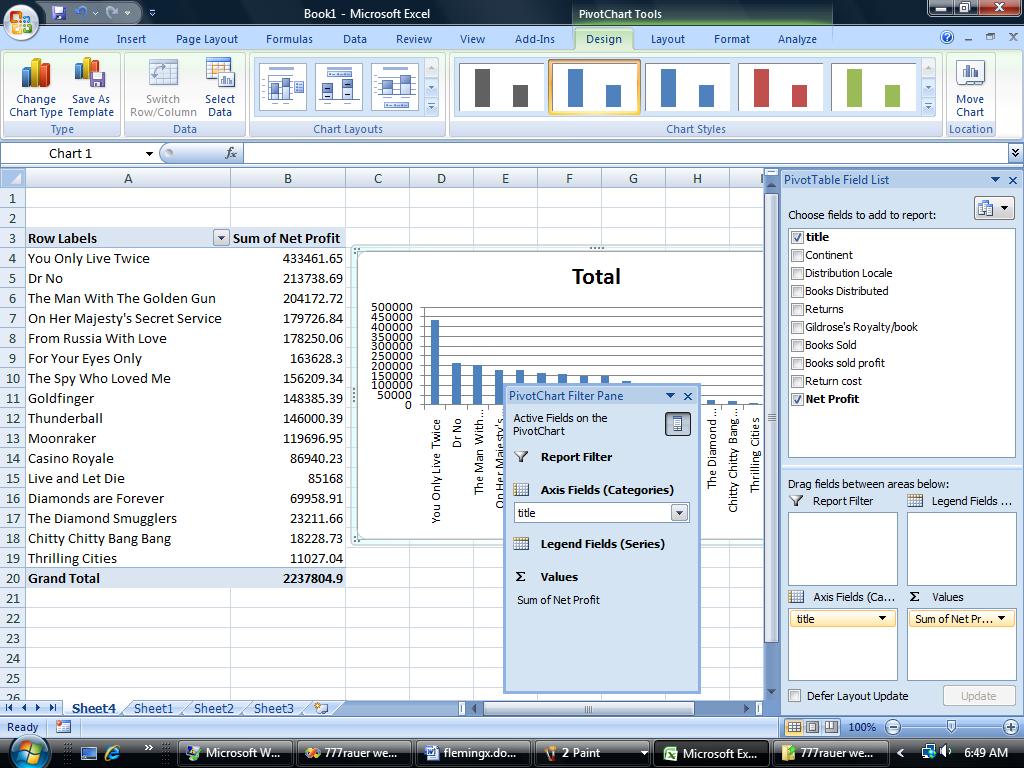Click the Select All corner of worksheet
Screen dimensions: 1024x768
point(13,178)
